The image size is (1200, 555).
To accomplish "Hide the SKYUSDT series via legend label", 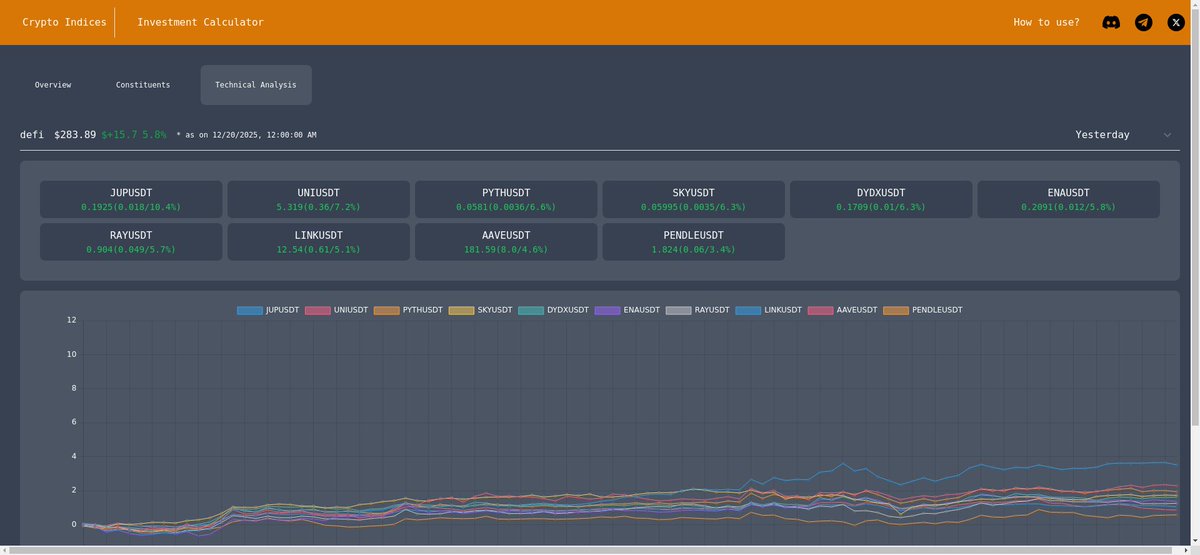I will click(495, 310).
